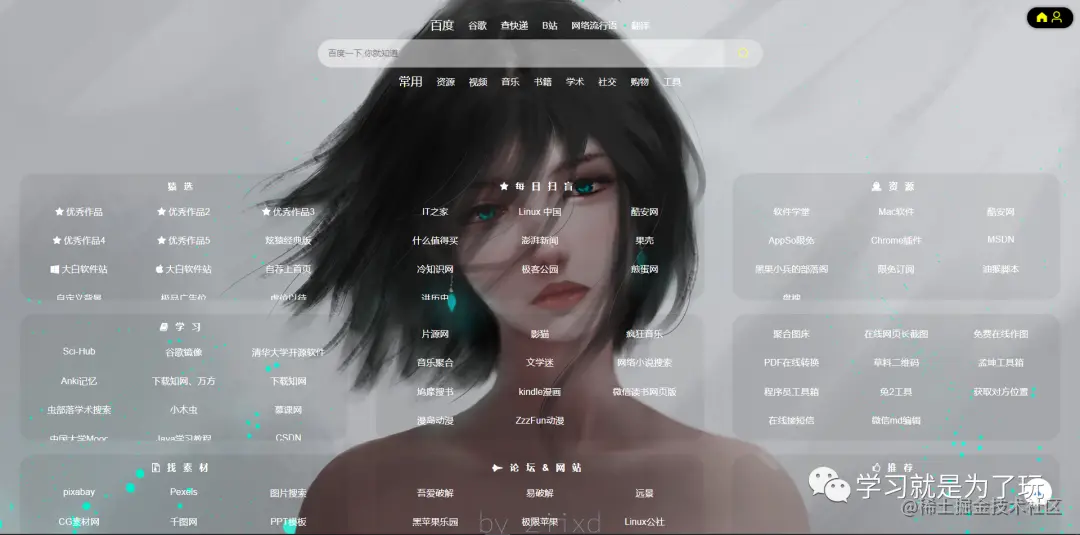Open 疯狂音乐 link

click(645, 334)
